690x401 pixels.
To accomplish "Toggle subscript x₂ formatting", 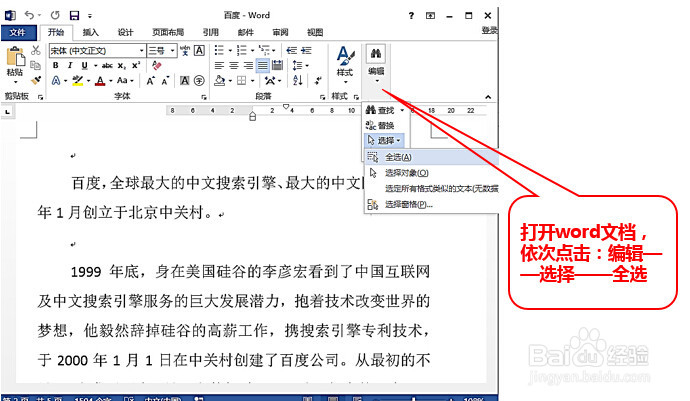I will tap(122, 66).
